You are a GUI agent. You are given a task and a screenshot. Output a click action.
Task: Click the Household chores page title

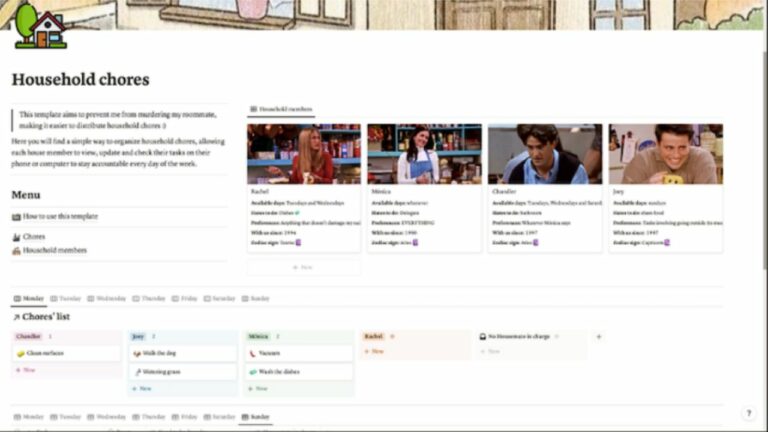(x=81, y=80)
